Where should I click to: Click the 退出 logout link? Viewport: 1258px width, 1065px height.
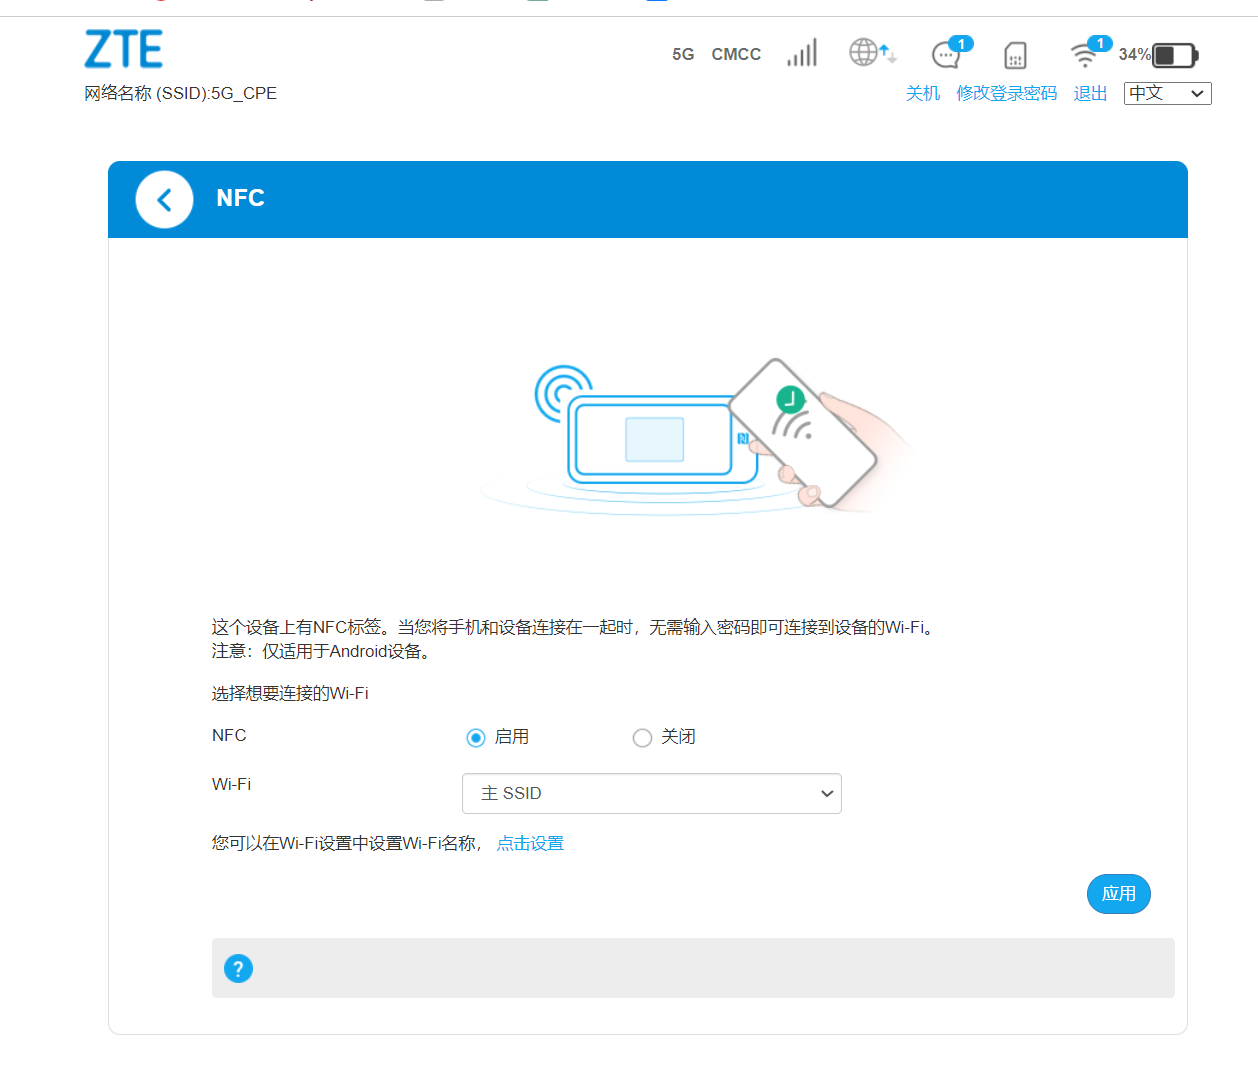pyautogui.click(x=1090, y=93)
